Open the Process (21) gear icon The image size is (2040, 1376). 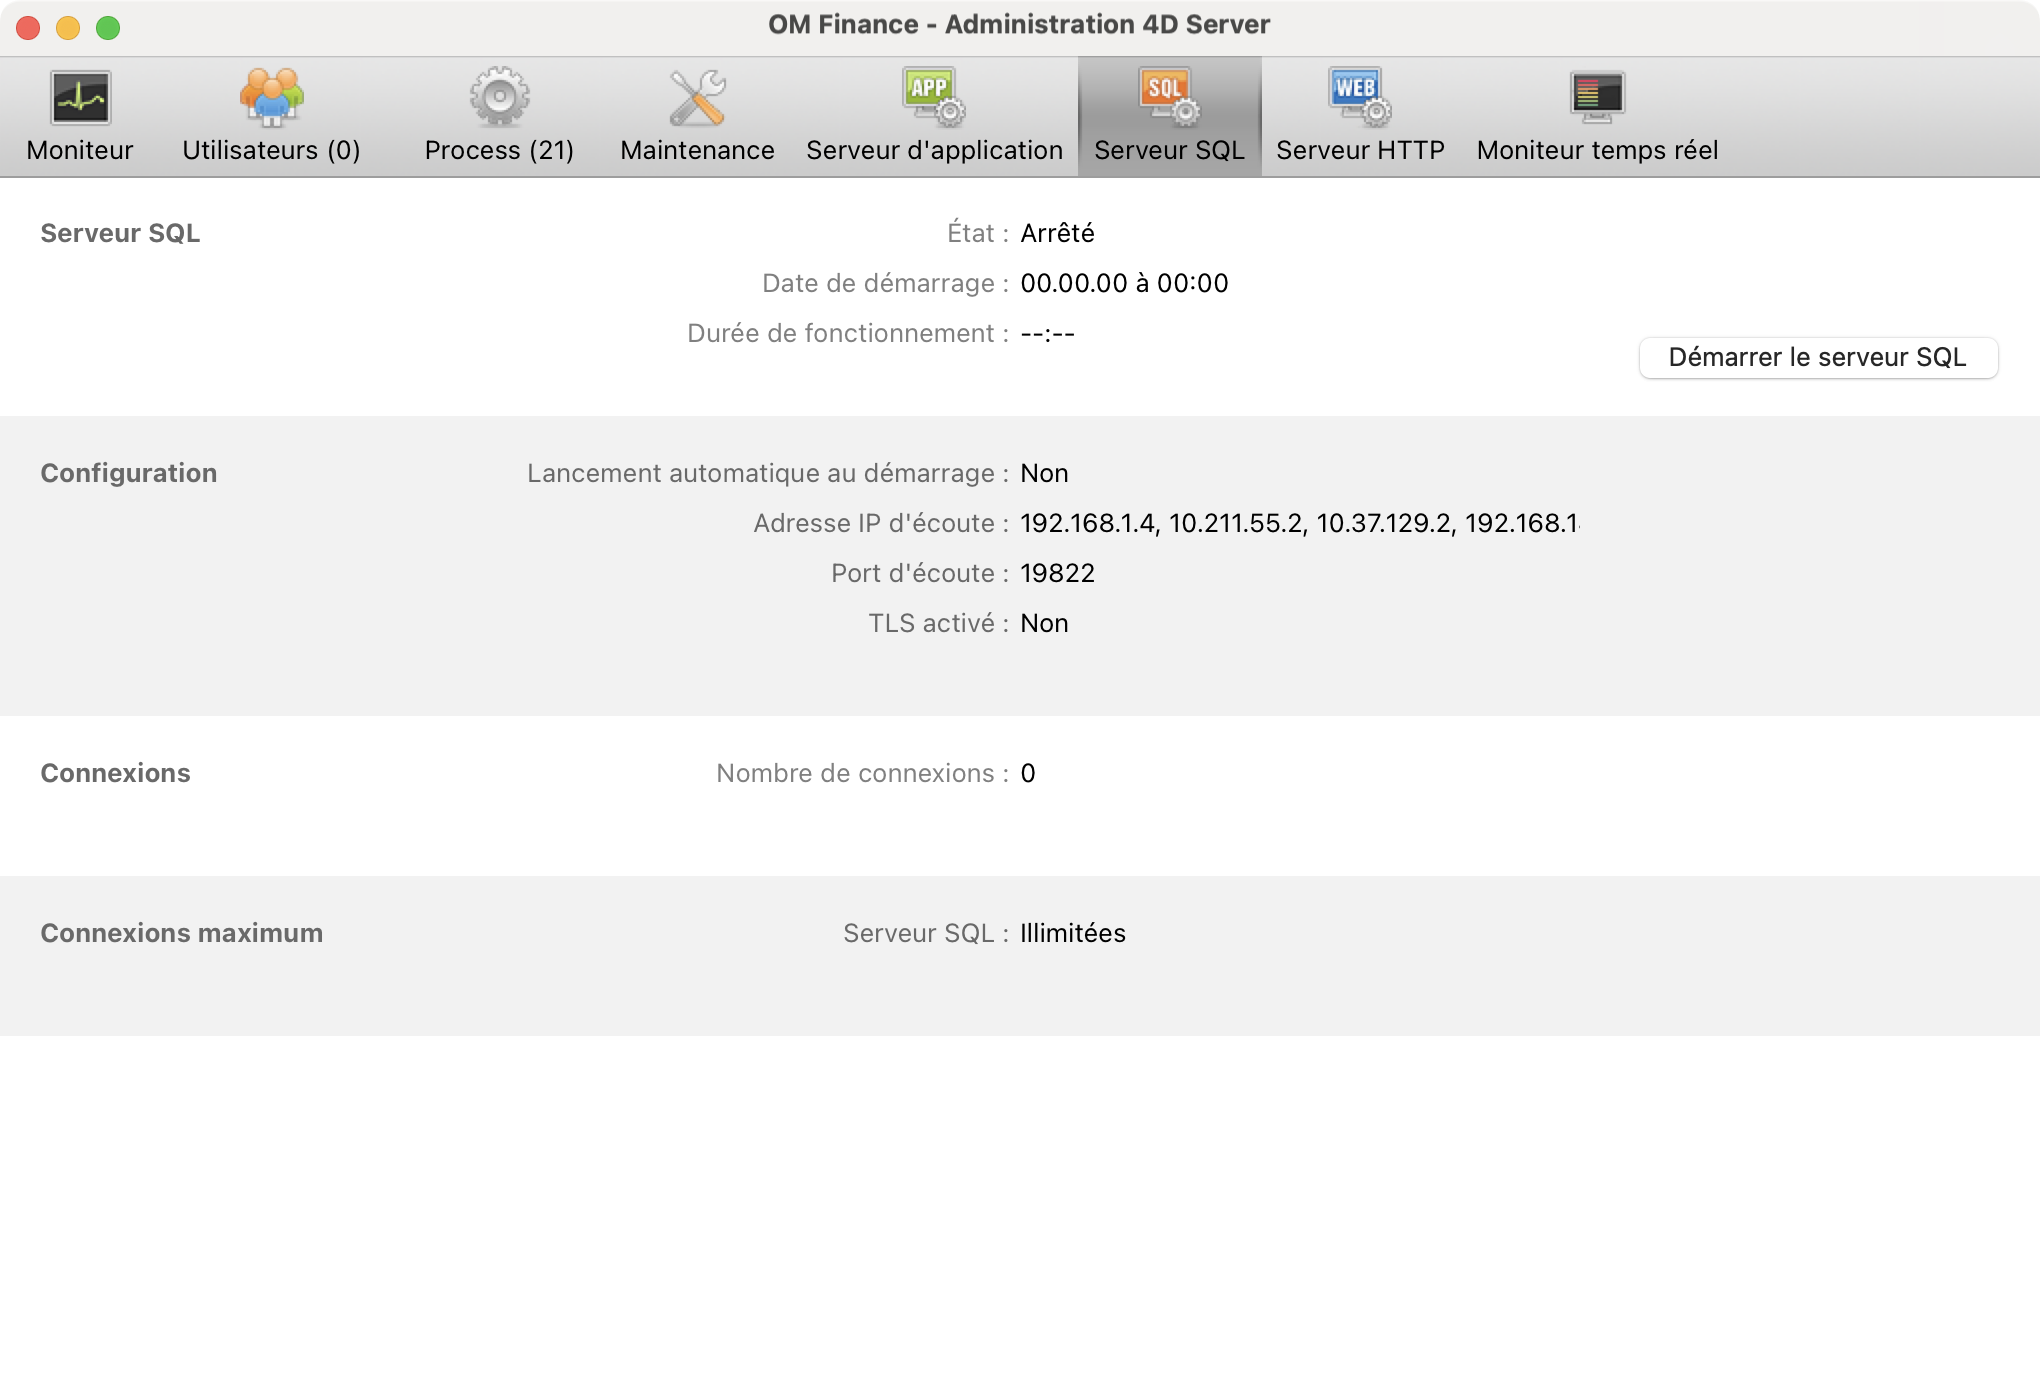pyautogui.click(x=499, y=98)
